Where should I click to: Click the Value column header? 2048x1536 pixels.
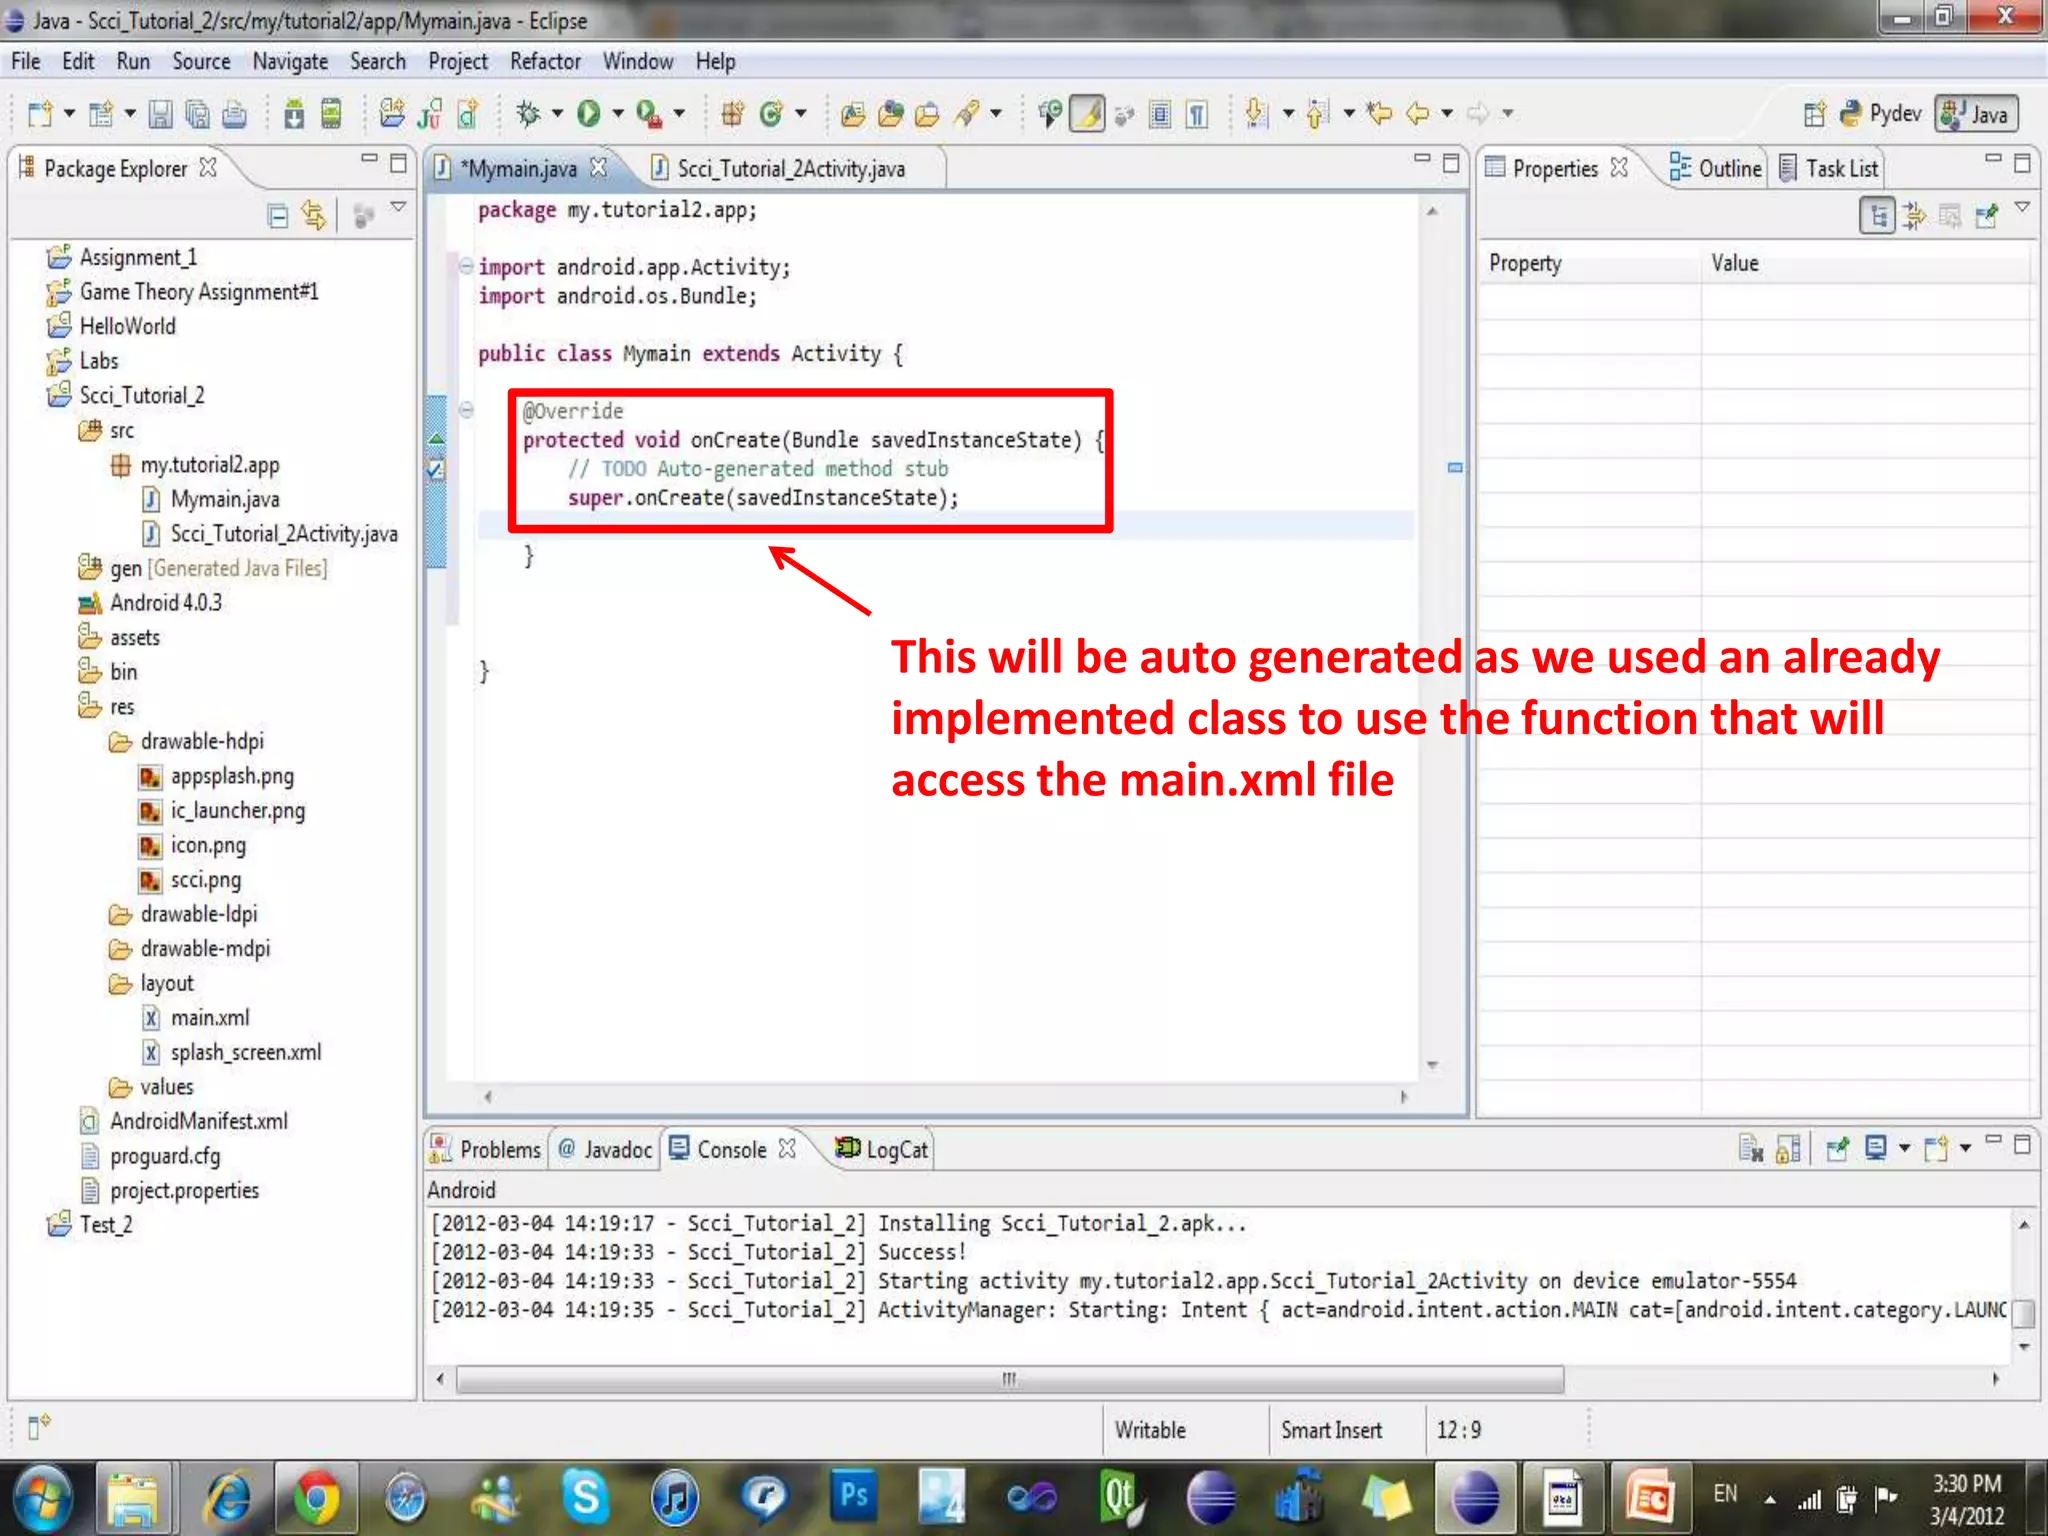(x=1866, y=263)
